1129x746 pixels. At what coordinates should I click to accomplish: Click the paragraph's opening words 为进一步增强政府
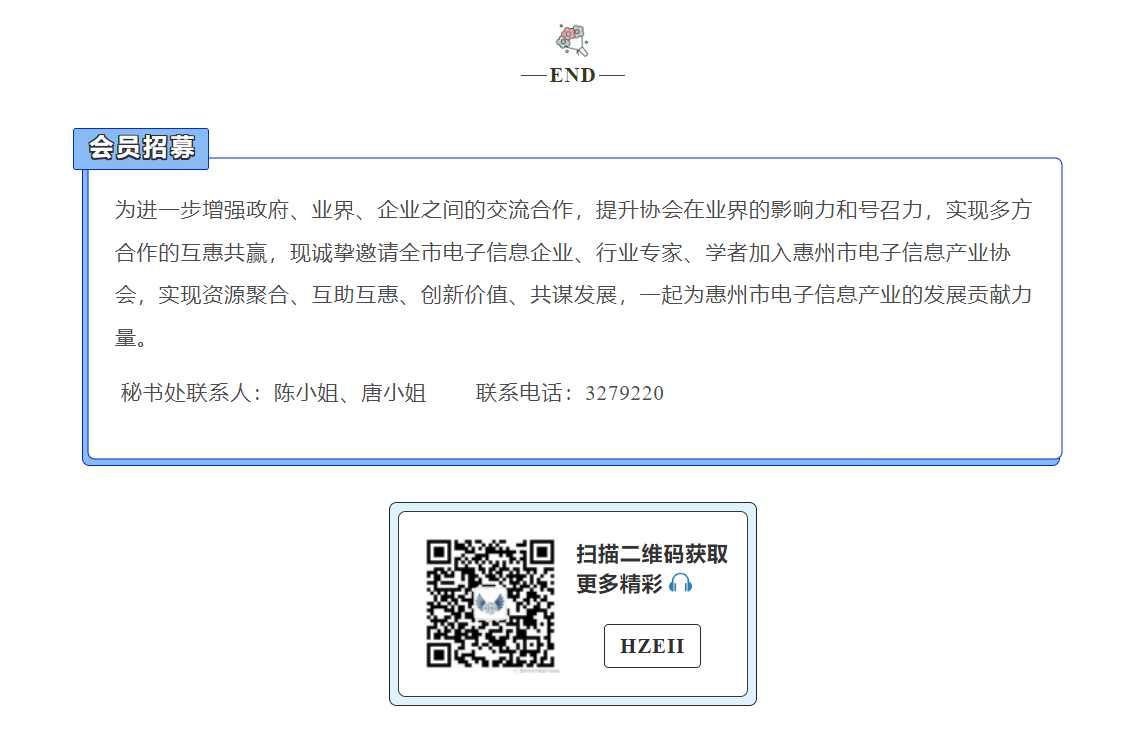point(201,210)
